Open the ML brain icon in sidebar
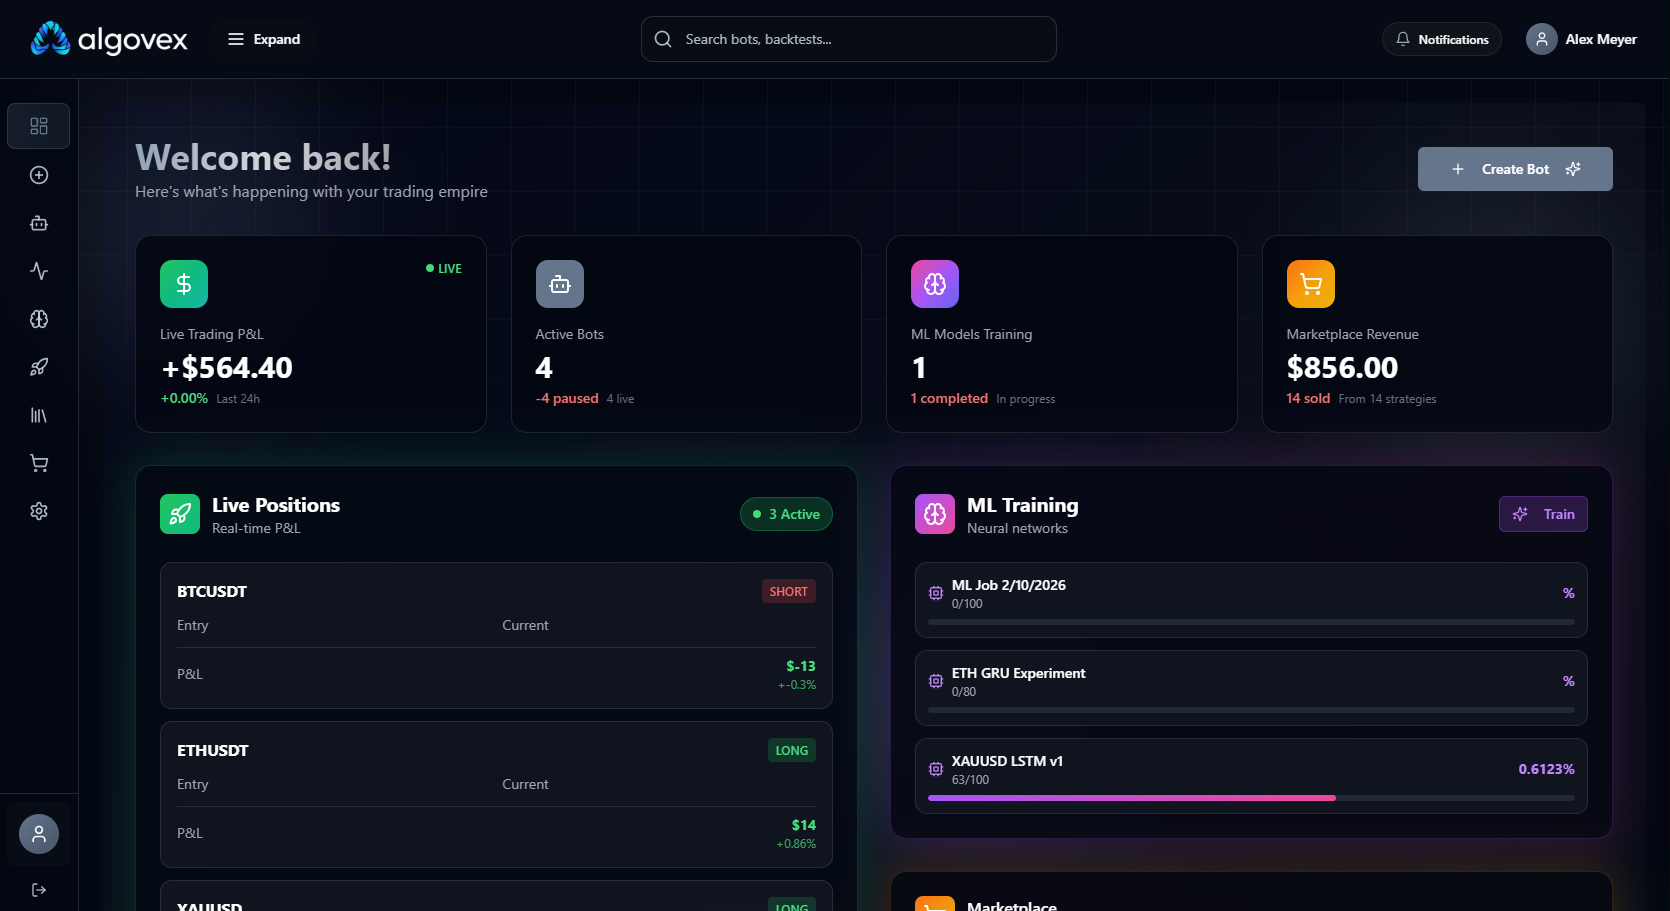Image resolution: width=1670 pixels, height=911 pixels. tap(39, 319)
